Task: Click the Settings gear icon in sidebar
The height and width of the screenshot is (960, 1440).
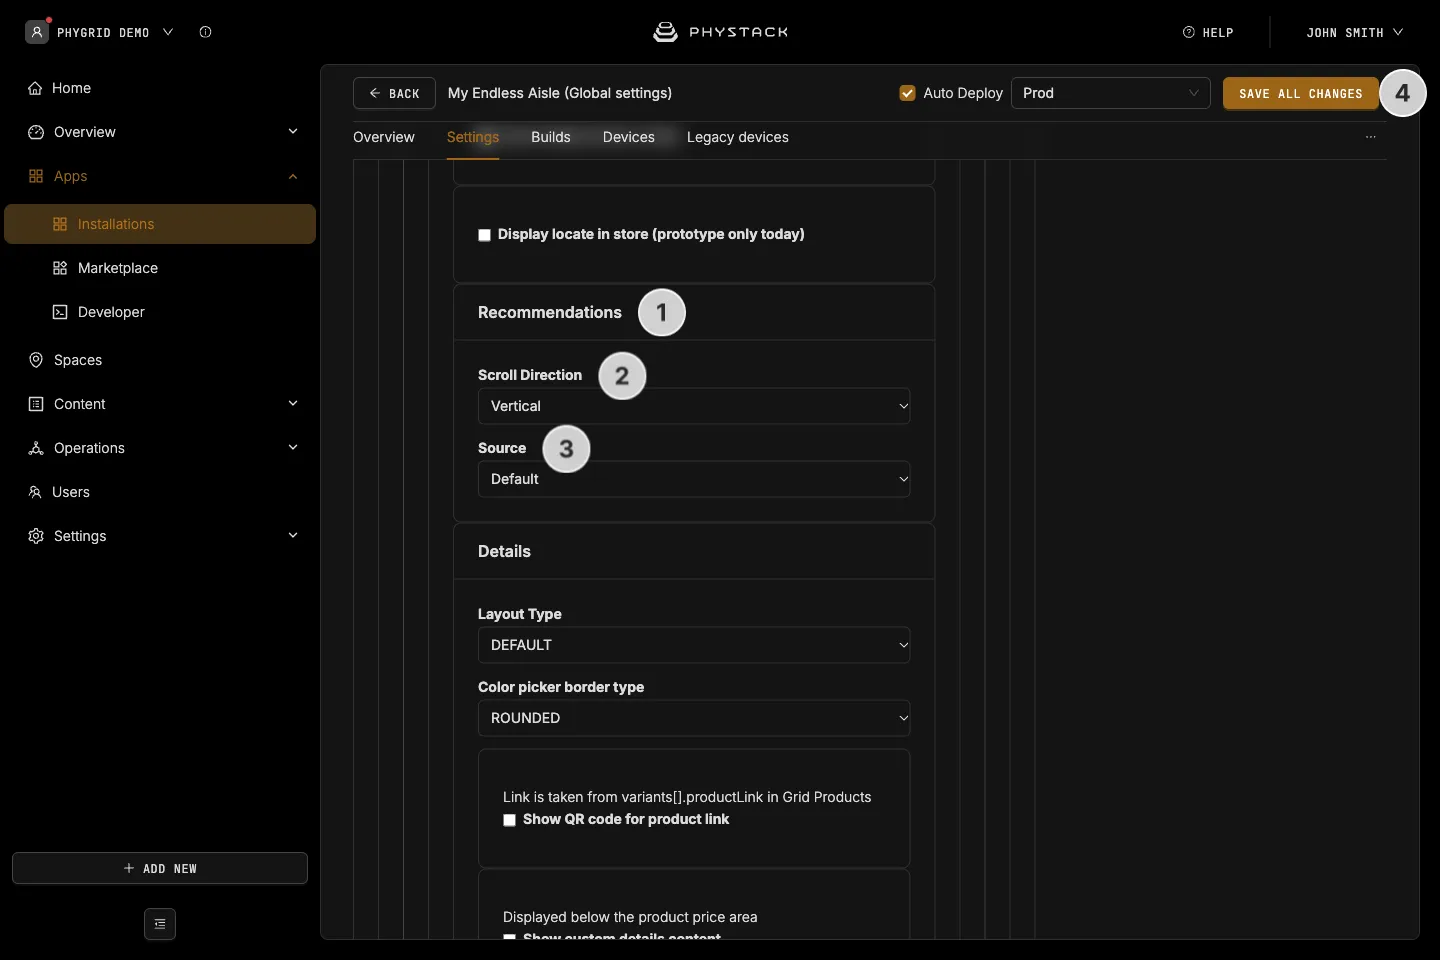Action: point(36,536)
